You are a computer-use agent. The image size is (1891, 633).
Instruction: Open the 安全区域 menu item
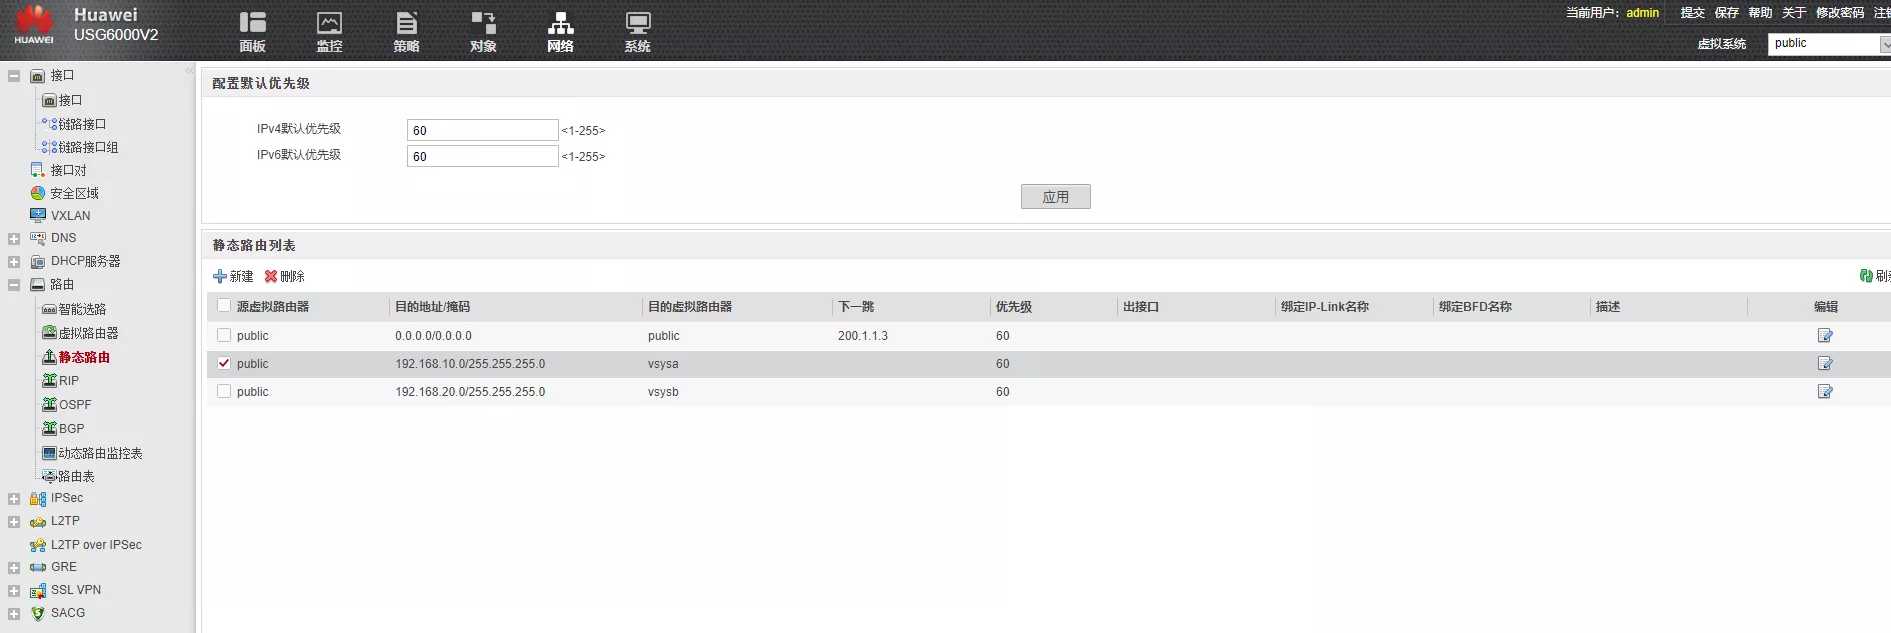tap(74, 193)
